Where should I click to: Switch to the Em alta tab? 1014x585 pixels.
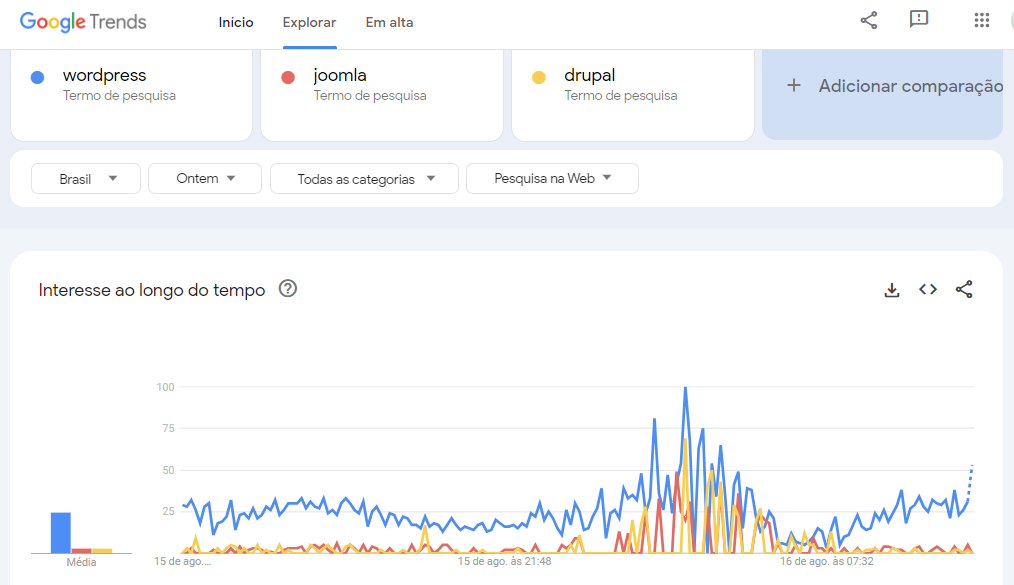pyautogui.click(x=389, y=21)
